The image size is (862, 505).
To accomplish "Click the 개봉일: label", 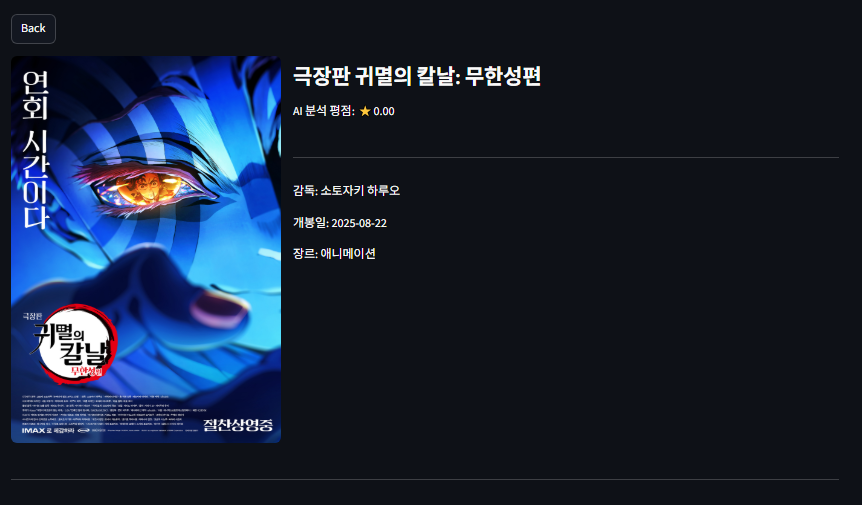I will 311,223.
